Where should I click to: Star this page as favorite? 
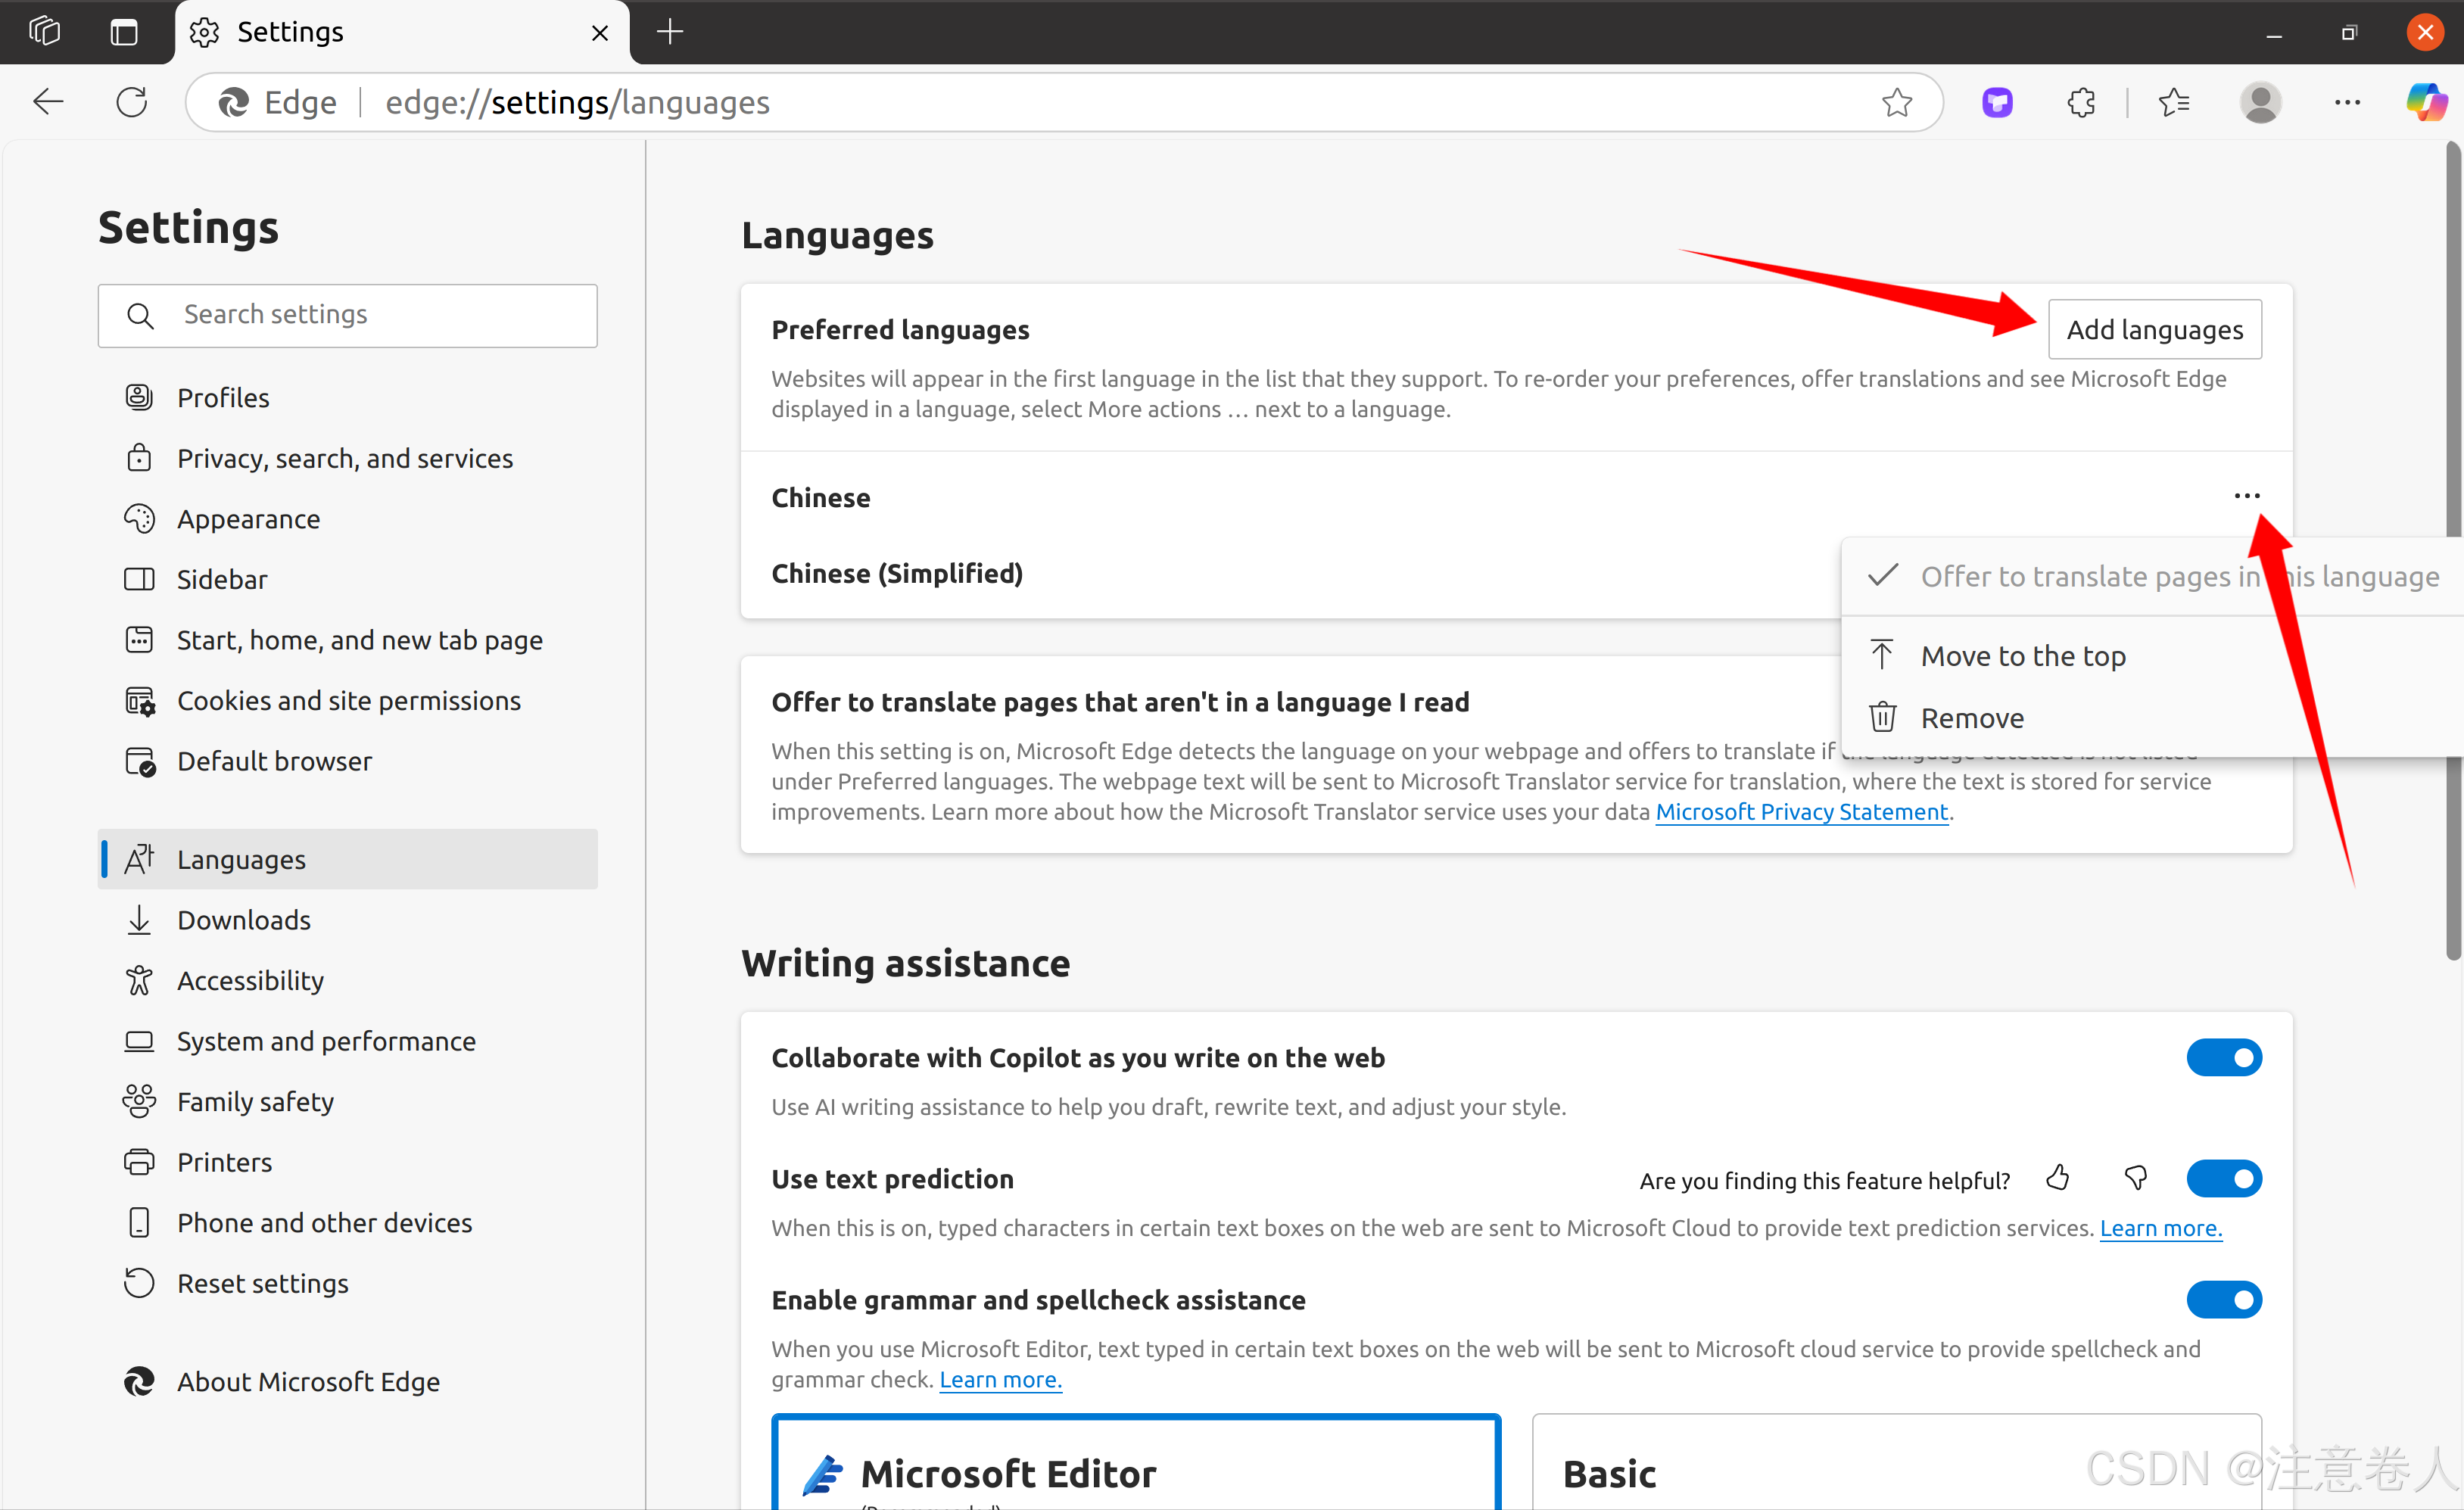coord(1896,102)
